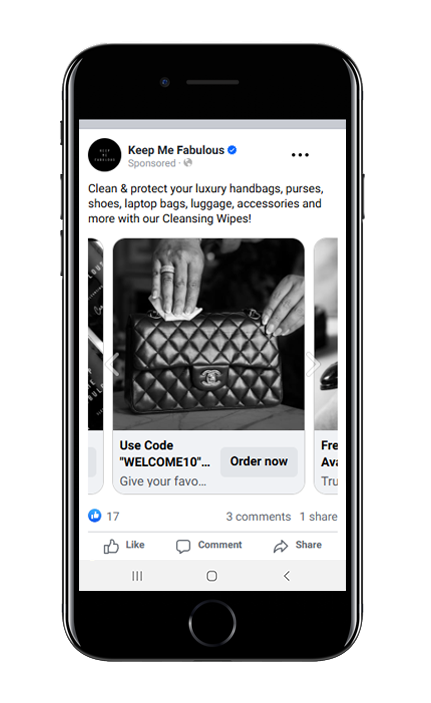Click the globe public audience icon

pyautogui.click(x=188, y=163)
